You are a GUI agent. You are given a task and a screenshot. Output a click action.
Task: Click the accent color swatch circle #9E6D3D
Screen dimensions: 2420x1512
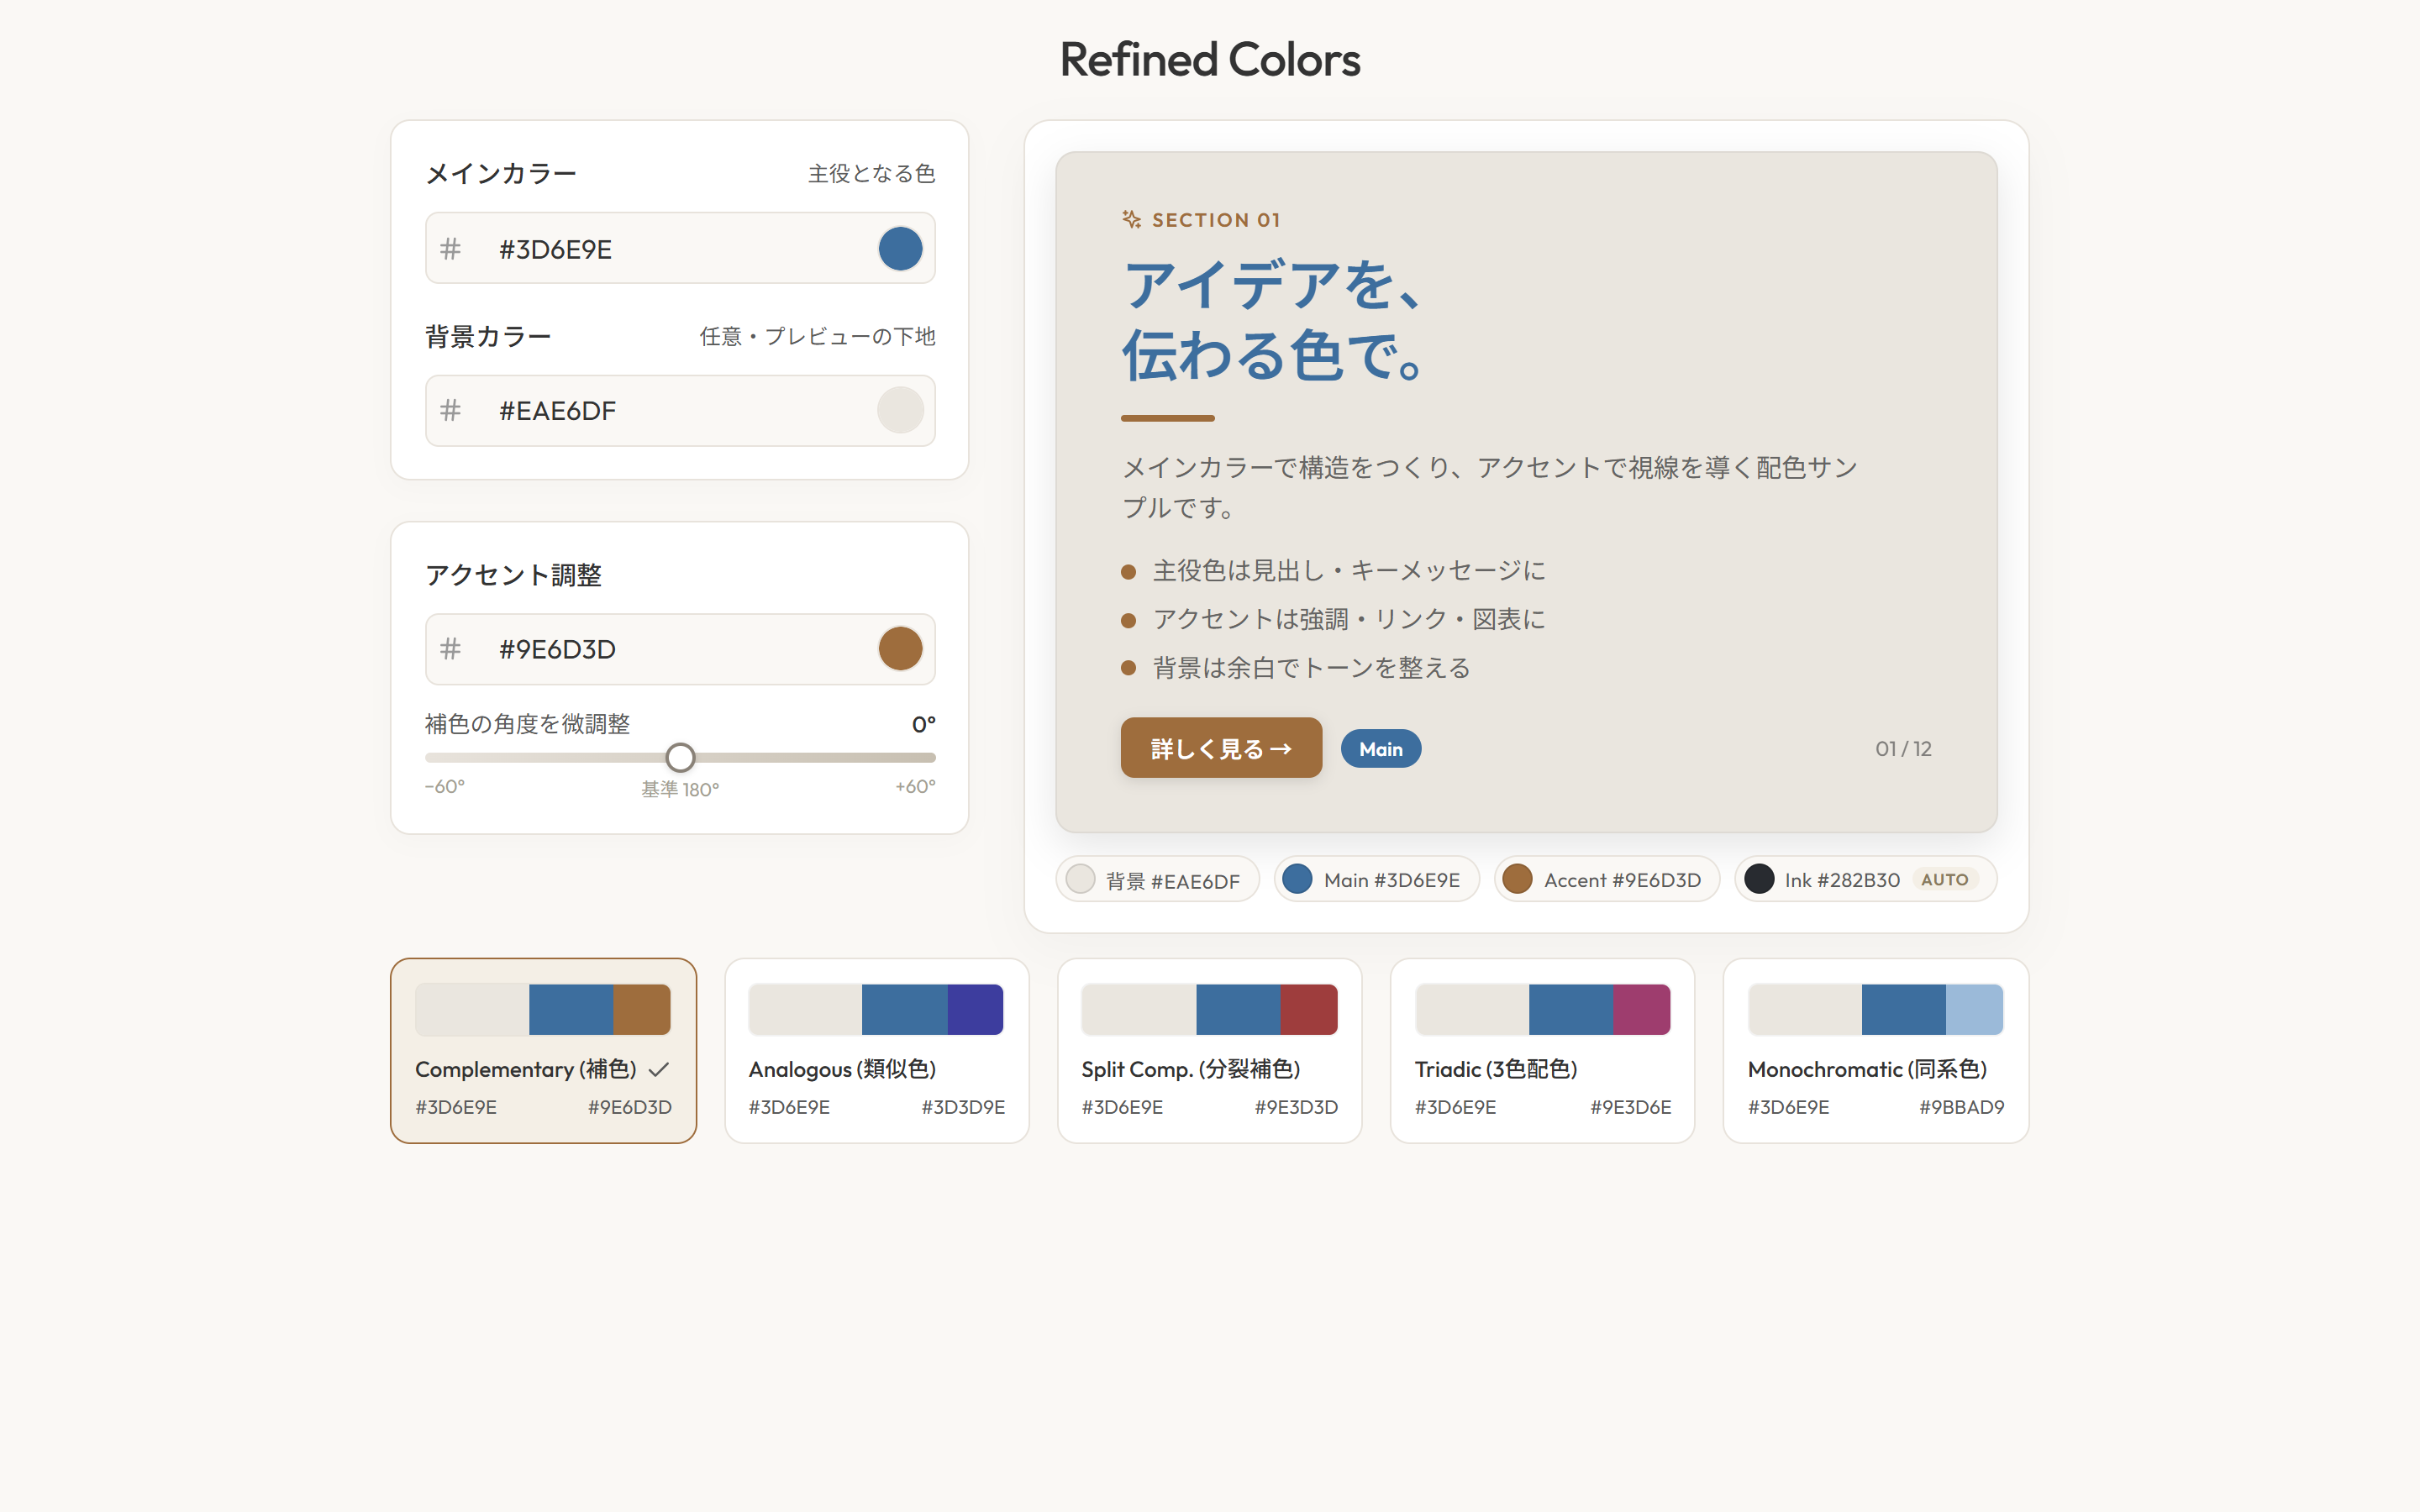click(x=900, y=649)
